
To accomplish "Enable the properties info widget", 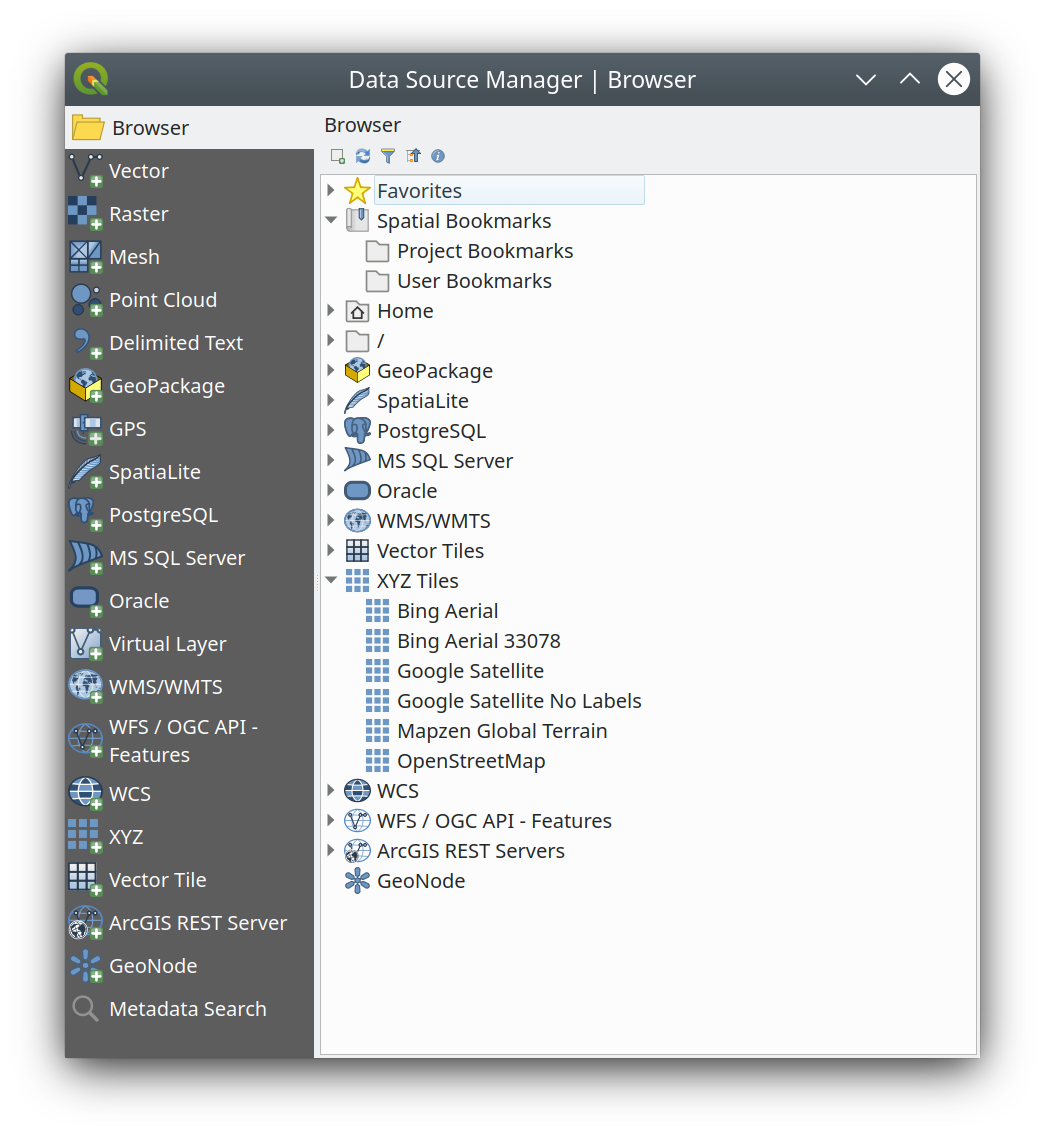I will coord(438,156).
